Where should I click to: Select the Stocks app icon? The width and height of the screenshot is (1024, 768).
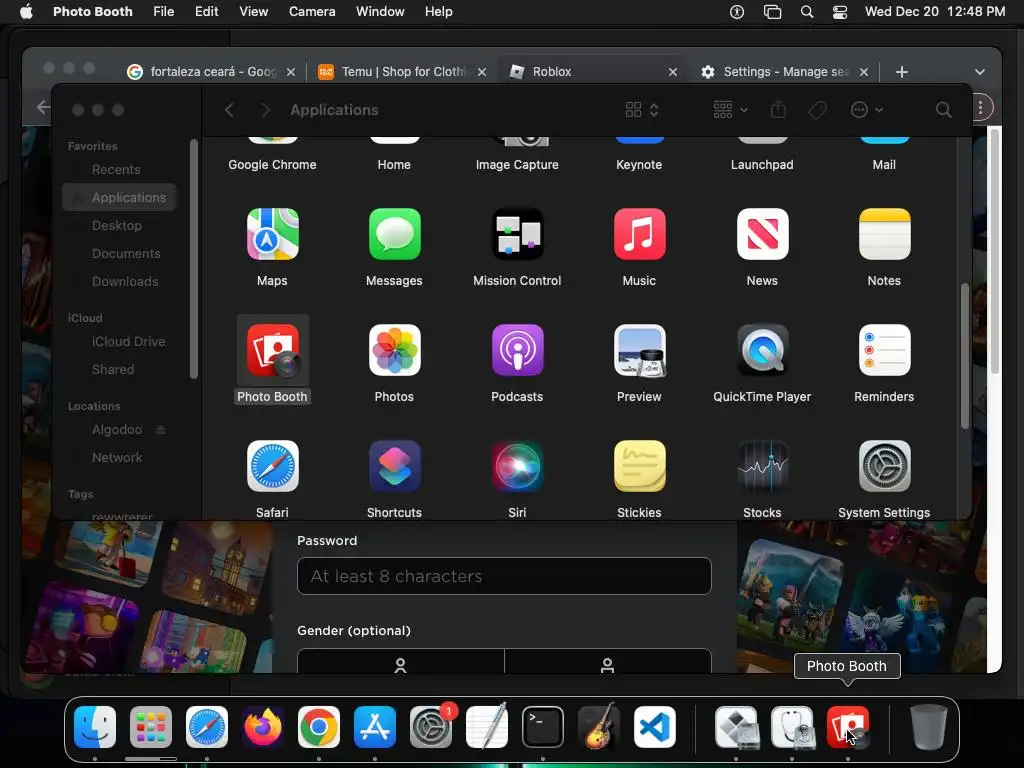coord(762,466)
